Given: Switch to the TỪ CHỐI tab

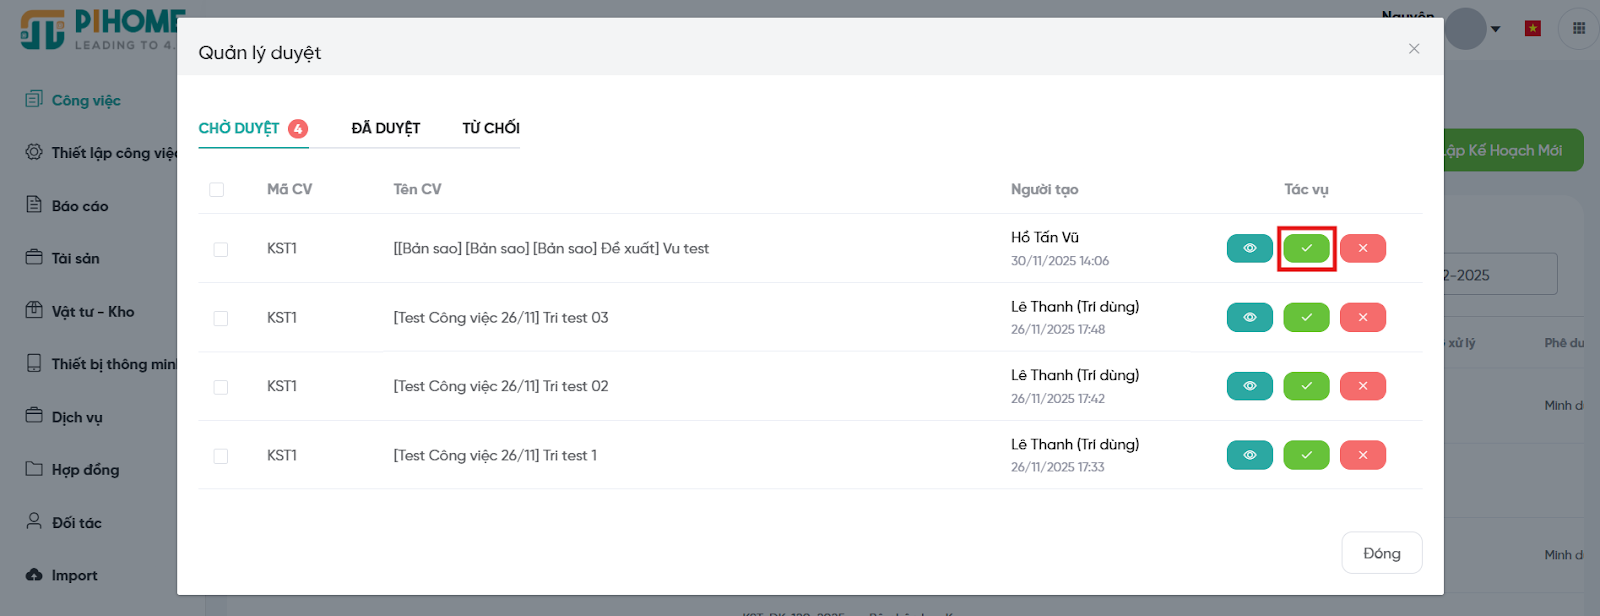Looking at the screenshot, I should 490,128.
